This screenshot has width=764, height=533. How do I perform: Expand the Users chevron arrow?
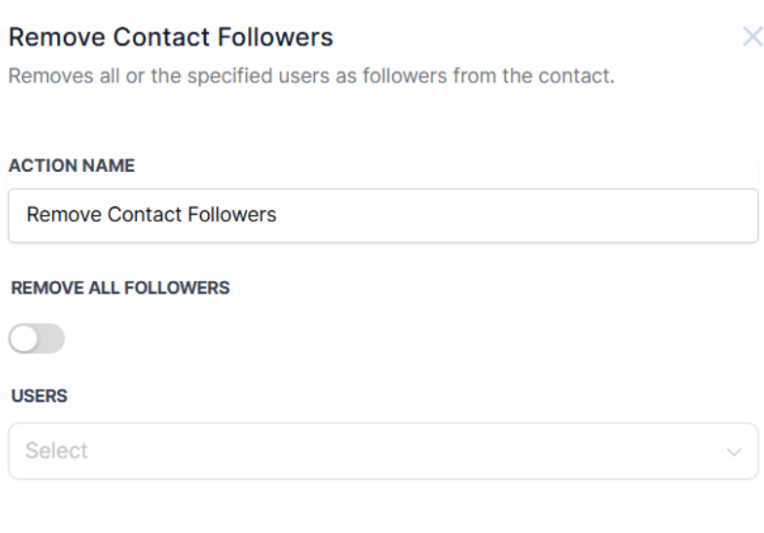734,452
